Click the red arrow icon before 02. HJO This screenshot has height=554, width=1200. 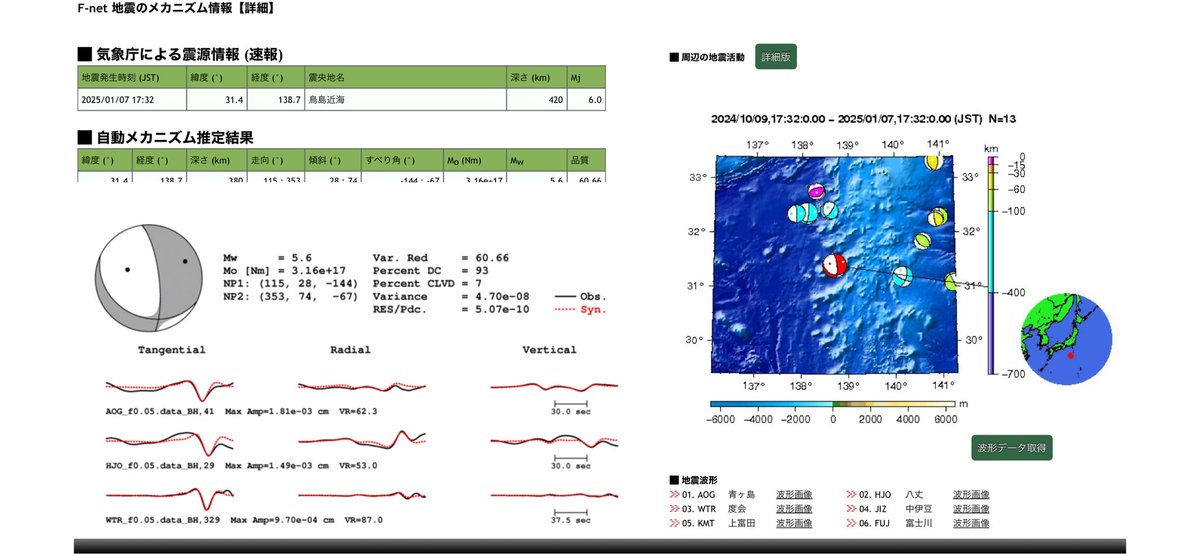coord(851,494)
